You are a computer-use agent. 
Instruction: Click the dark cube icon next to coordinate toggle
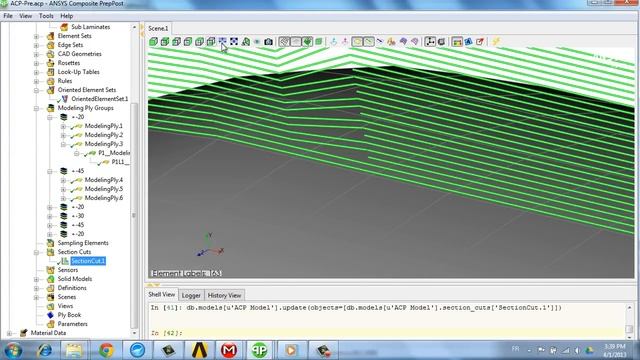(442, 41)
